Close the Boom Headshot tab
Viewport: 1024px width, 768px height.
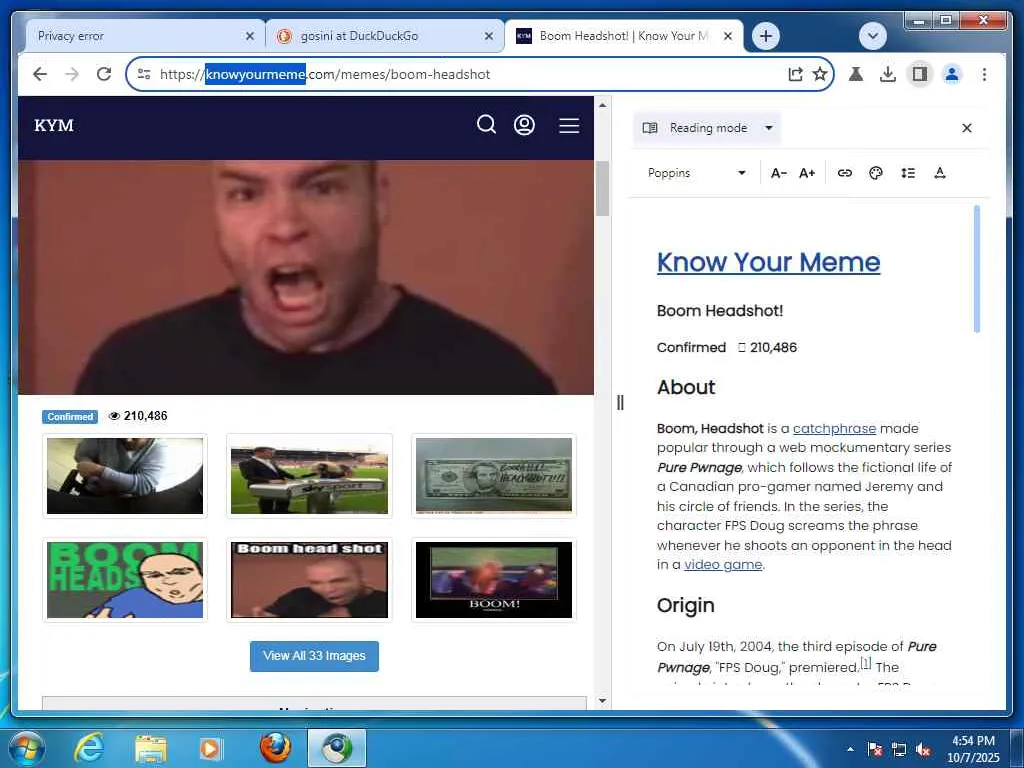click(x=728, y=37)
